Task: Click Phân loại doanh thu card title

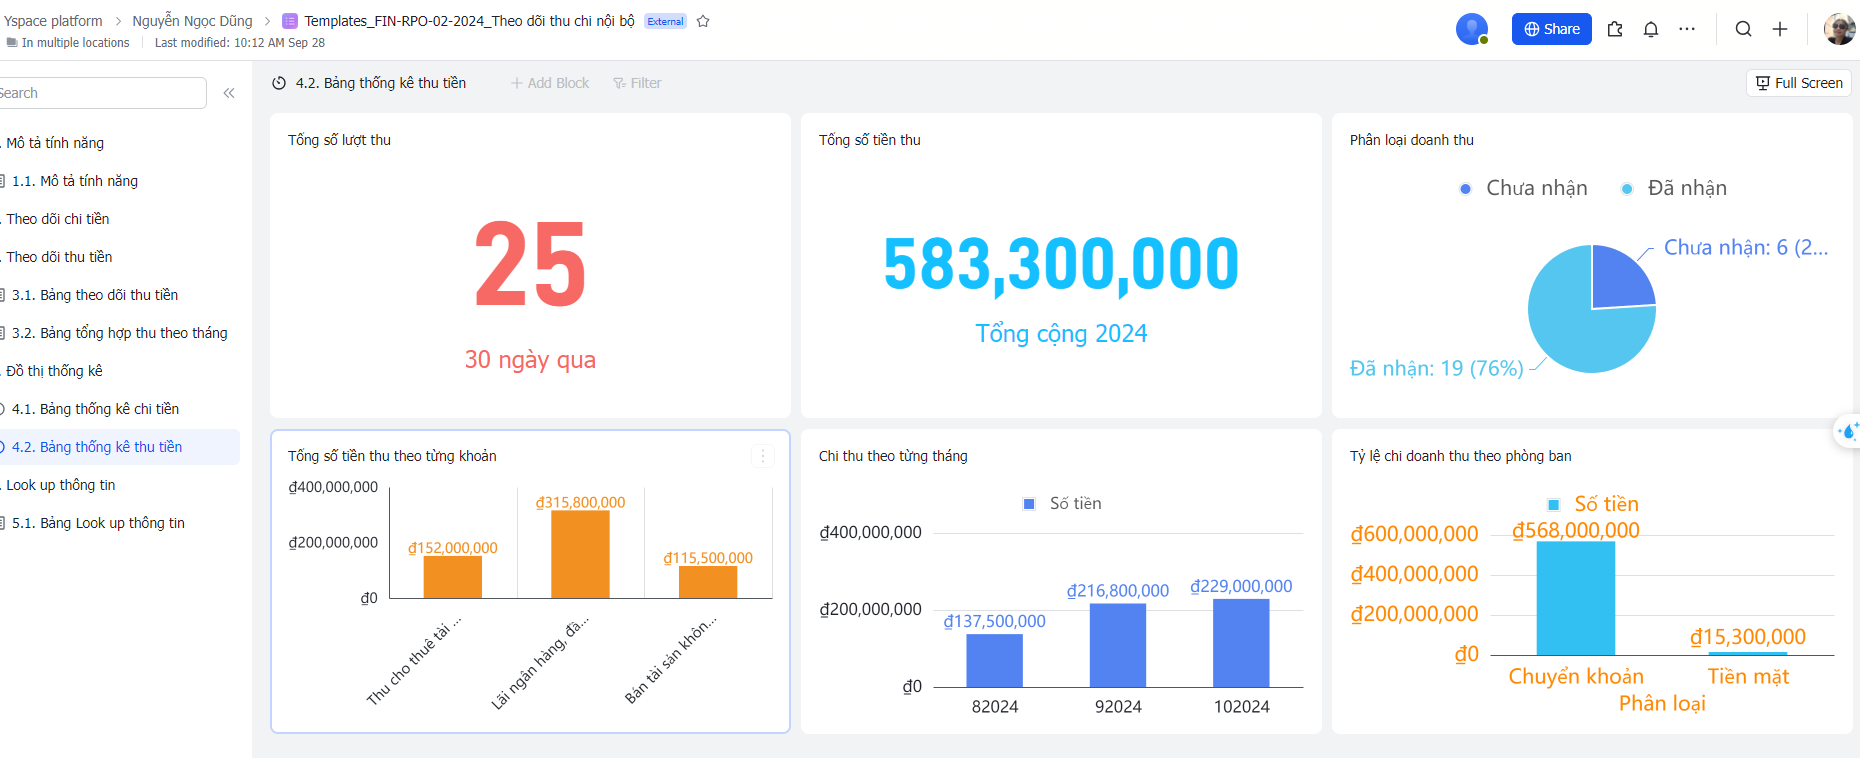Action: coord(1411,140)
